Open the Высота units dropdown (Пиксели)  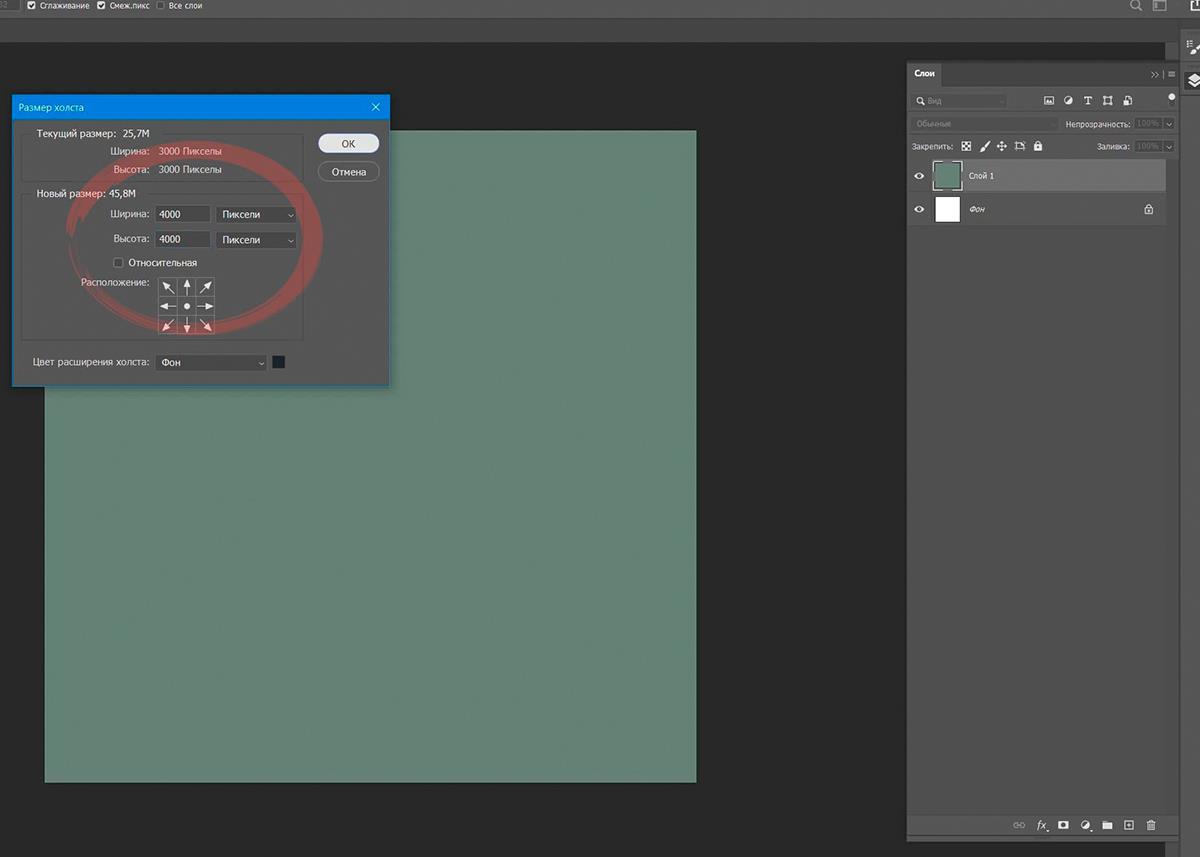[256, 240]
